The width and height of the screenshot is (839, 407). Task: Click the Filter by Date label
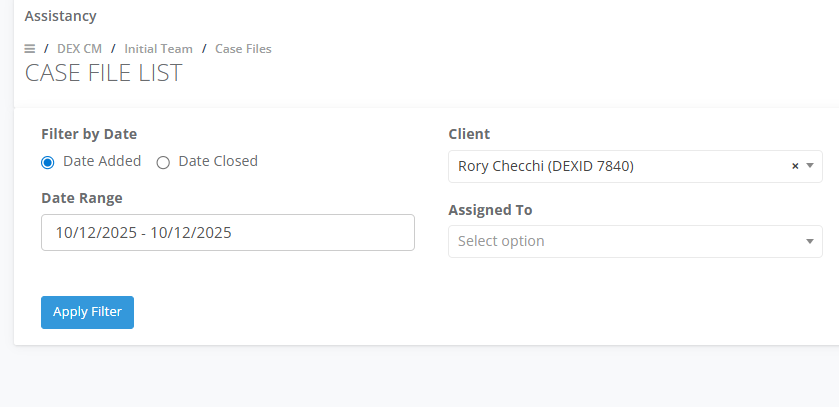click(x=89, y=134)
